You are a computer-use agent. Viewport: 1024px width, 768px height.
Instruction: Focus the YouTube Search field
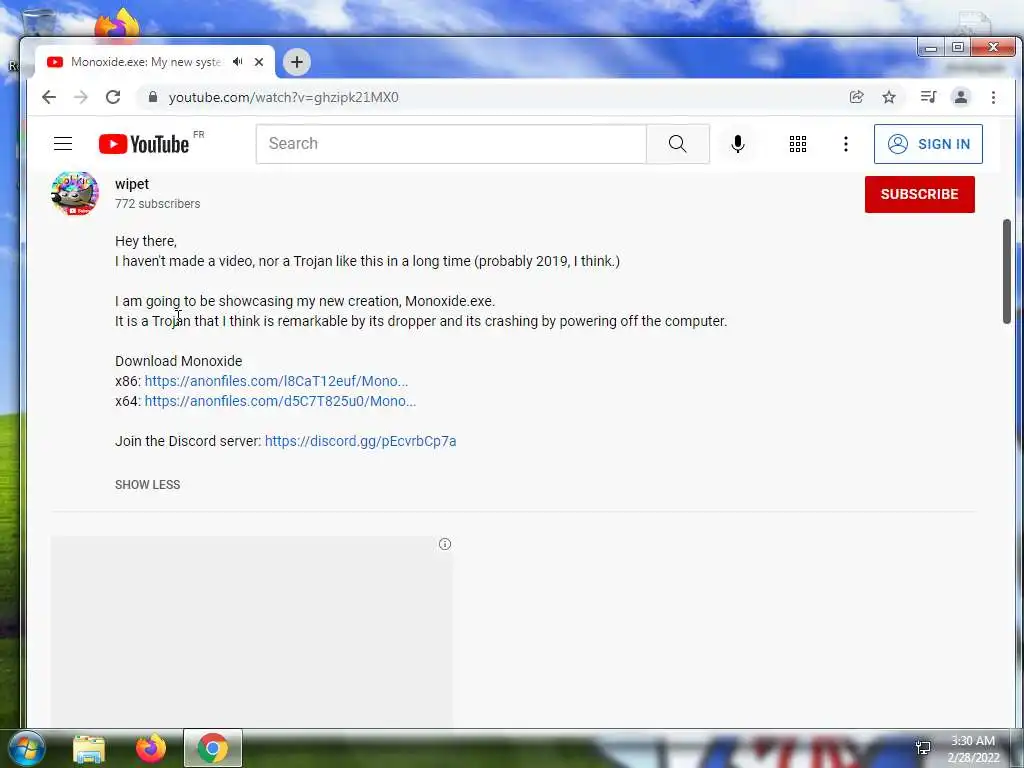pyautogui.click(x=451, y=144)
